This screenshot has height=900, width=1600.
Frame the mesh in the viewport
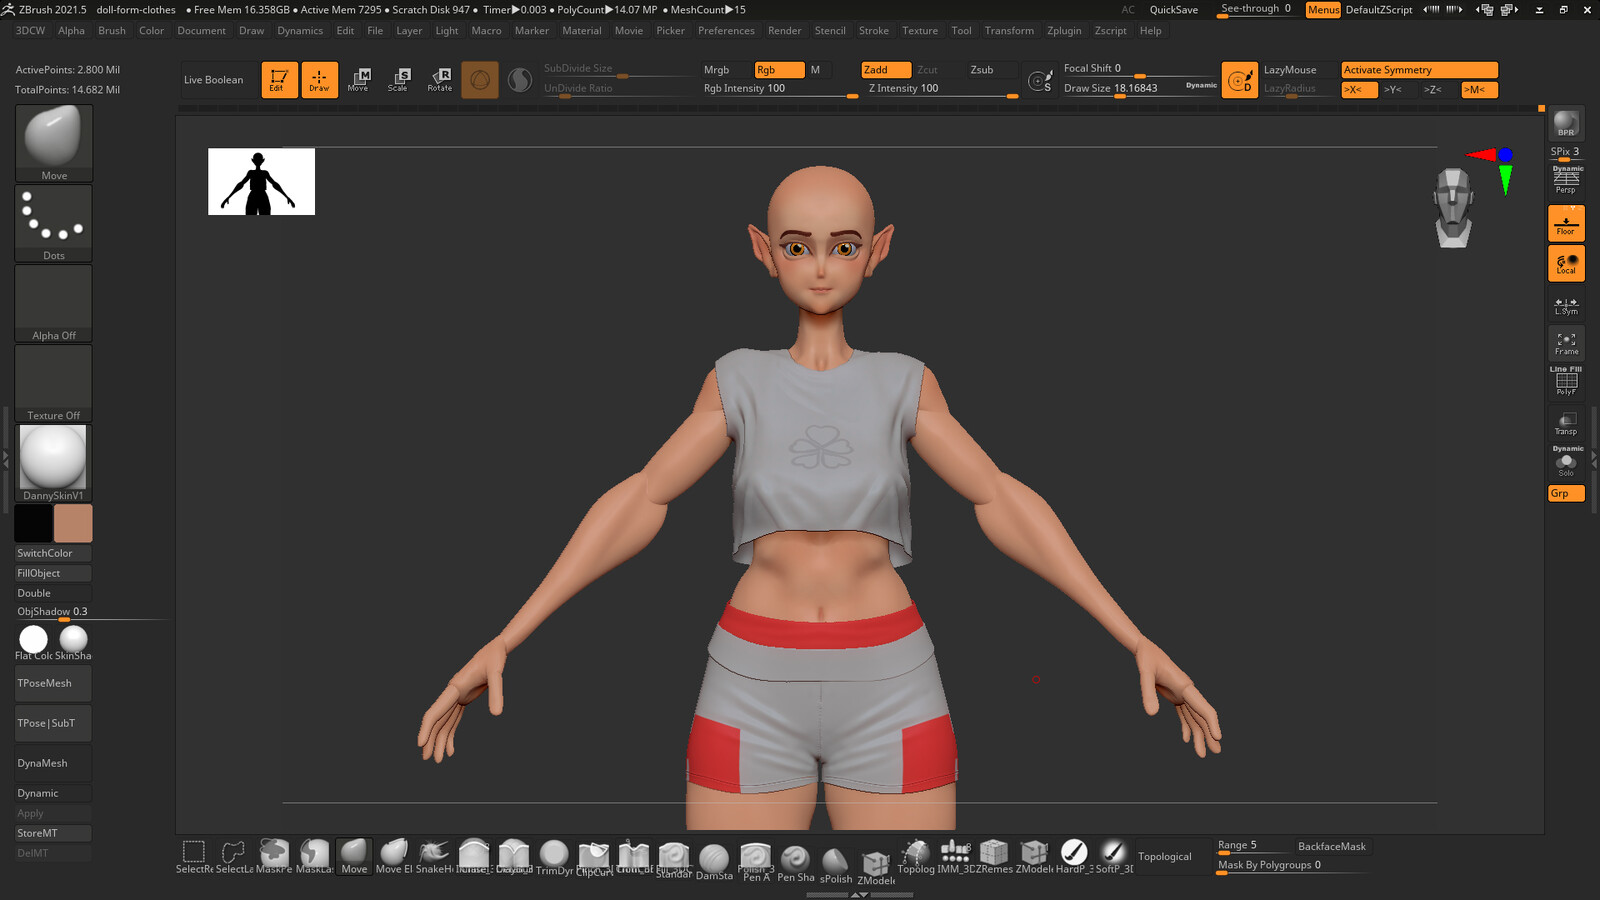(1566, 344)
